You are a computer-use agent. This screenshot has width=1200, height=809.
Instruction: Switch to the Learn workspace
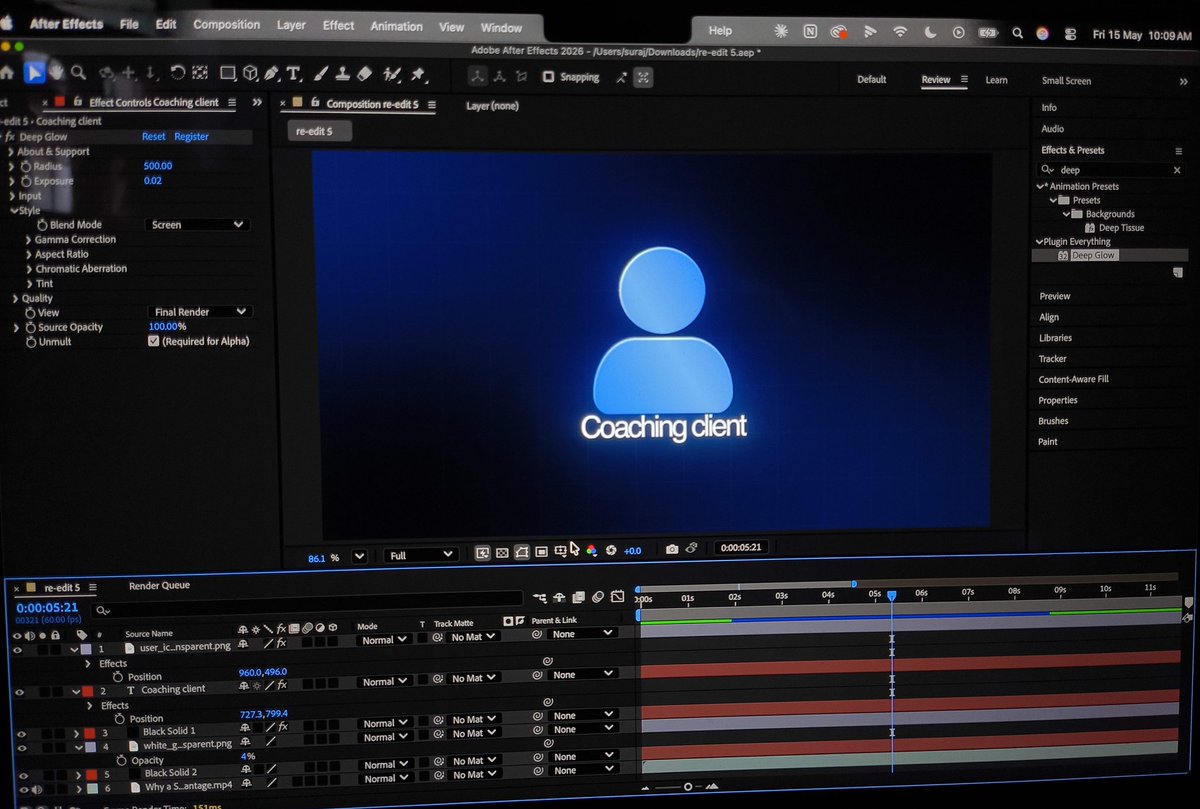pos(996,80)
